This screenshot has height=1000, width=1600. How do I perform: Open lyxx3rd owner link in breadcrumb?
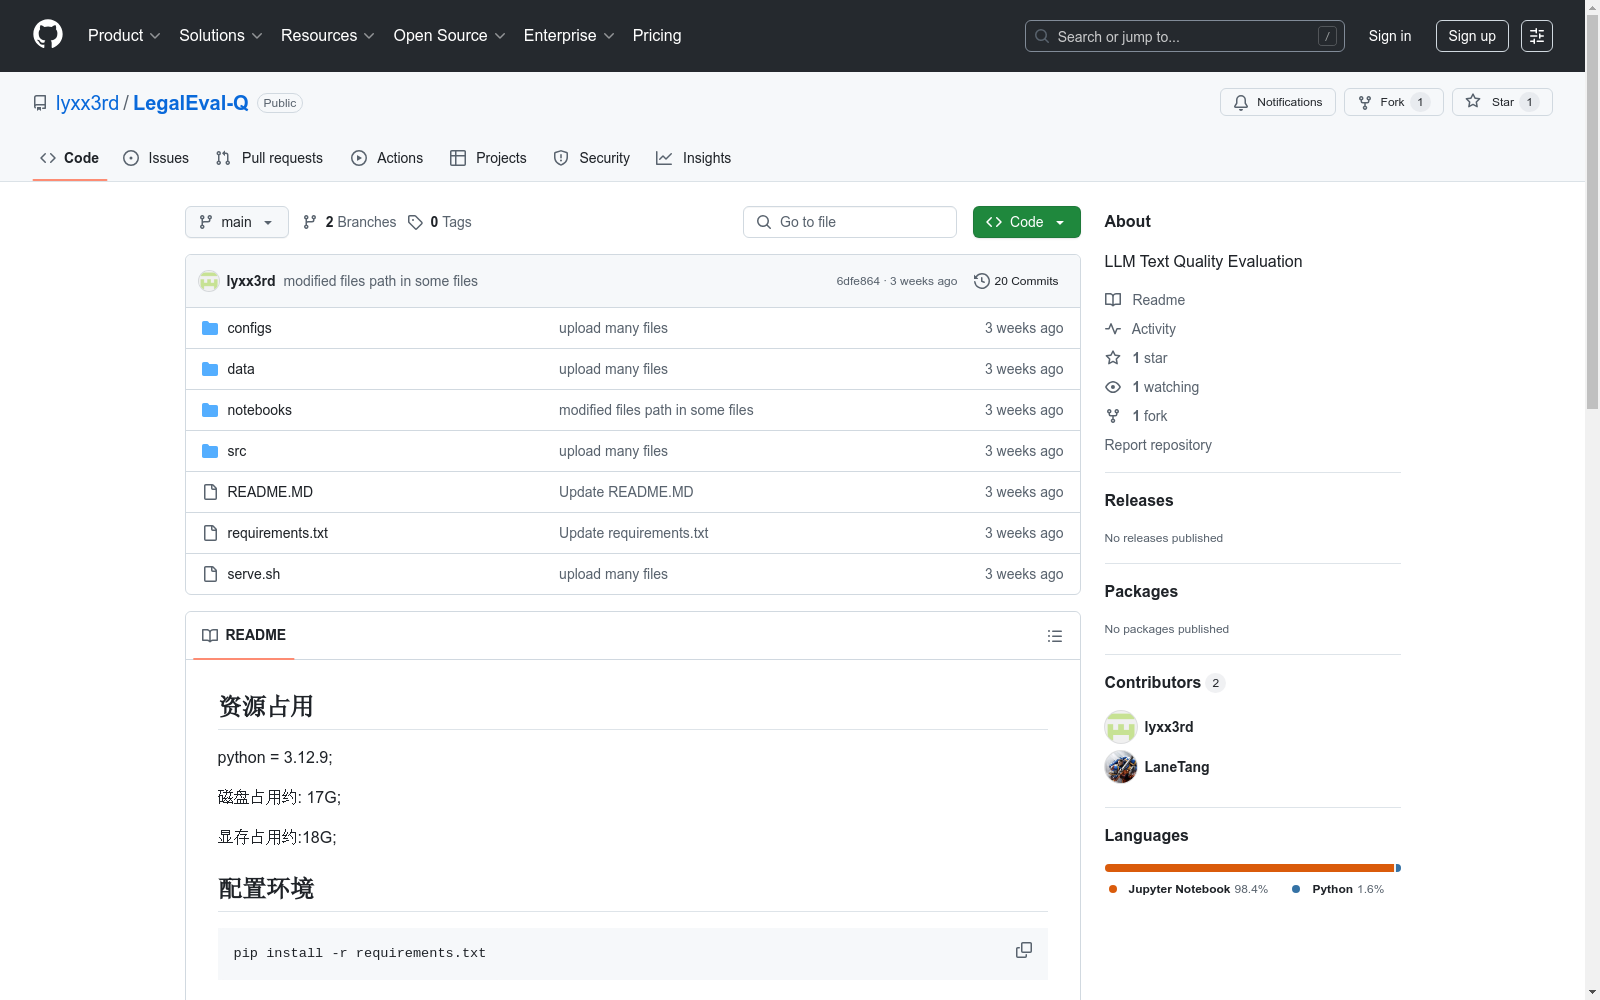pyautogui.click(x=87, y=103)
